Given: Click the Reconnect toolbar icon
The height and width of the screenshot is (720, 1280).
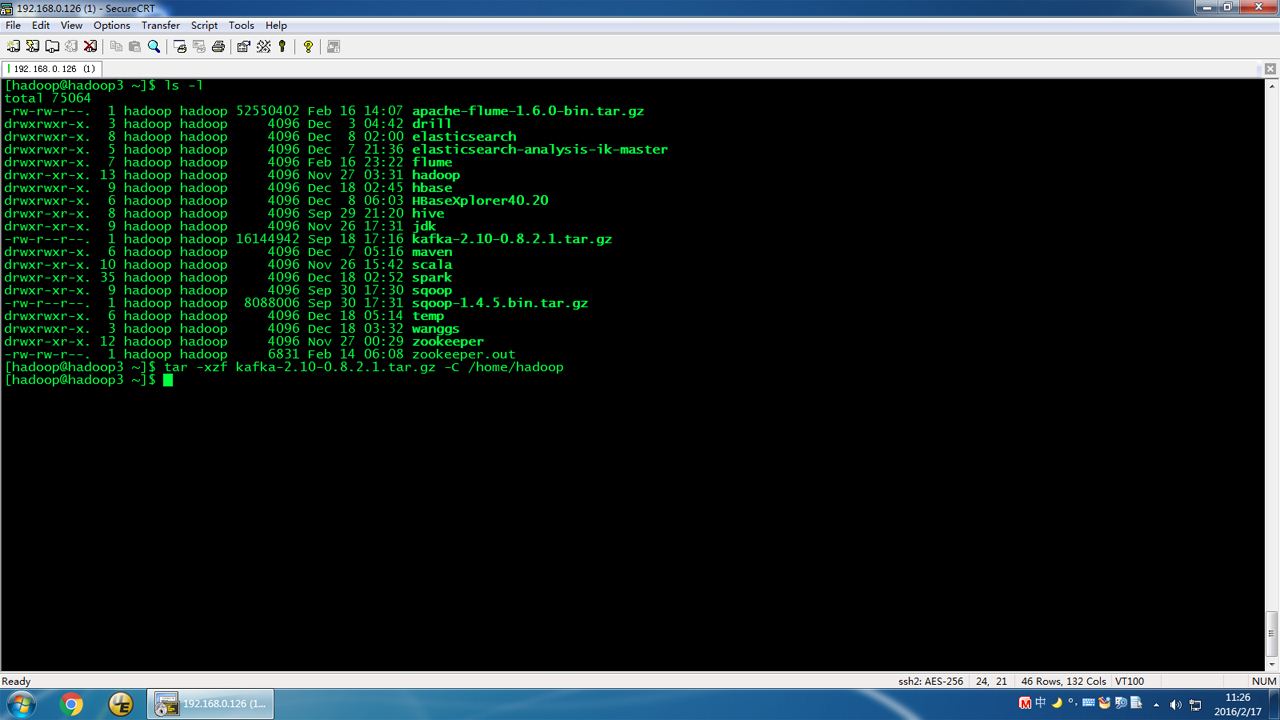Looking at the screenshot, I should pos(71,46).
